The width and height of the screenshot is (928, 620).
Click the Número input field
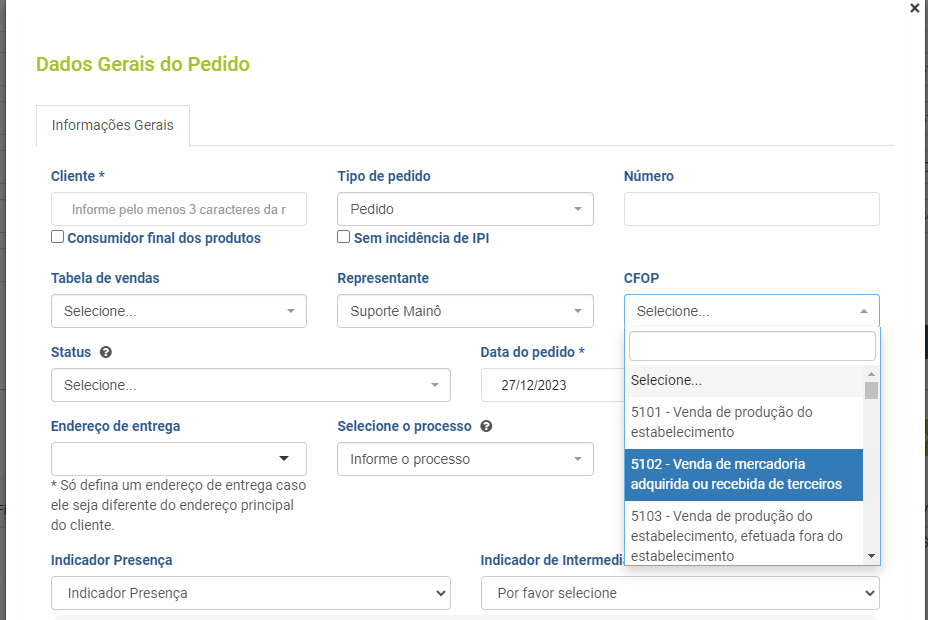click(752, 209)
